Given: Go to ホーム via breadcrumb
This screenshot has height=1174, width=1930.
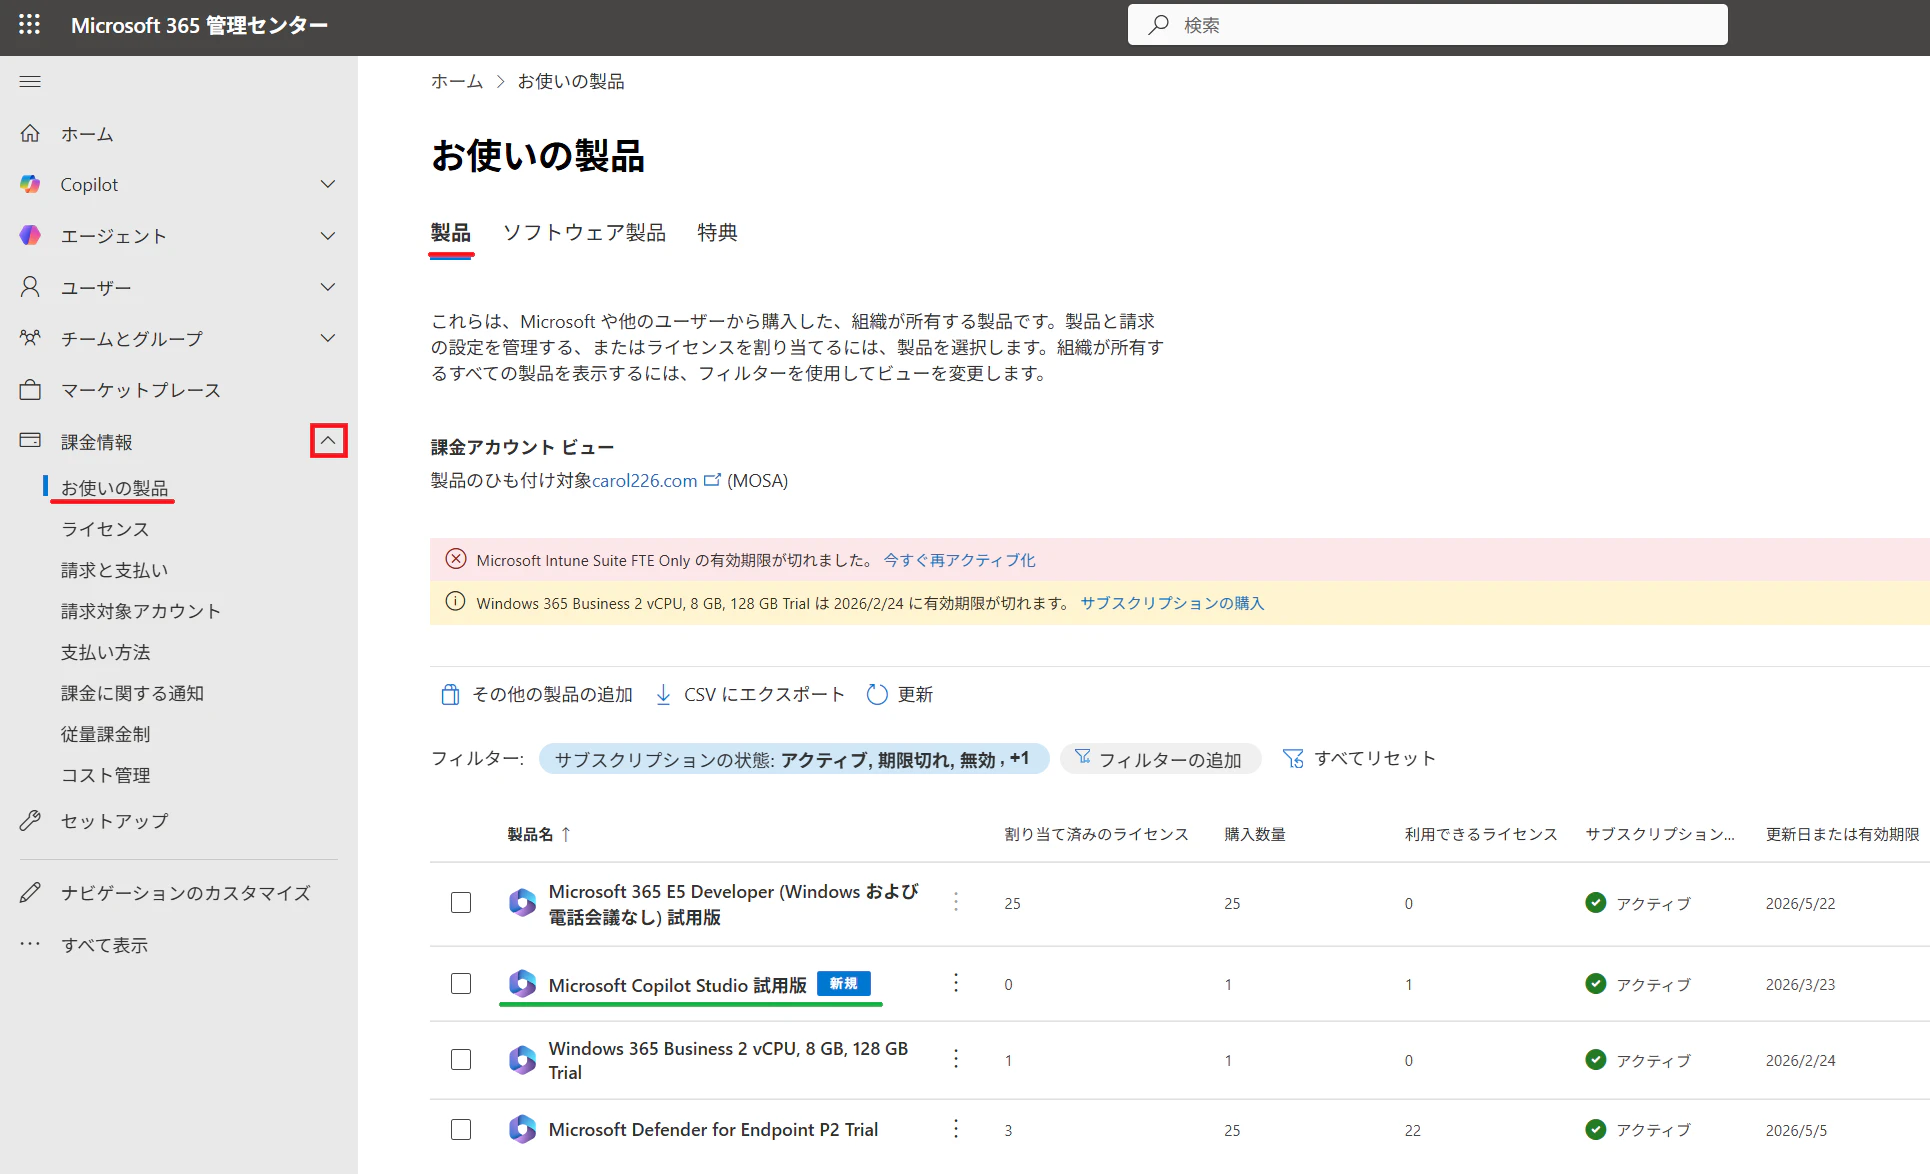Looking at the screenshot, I should tap(457, 81).
